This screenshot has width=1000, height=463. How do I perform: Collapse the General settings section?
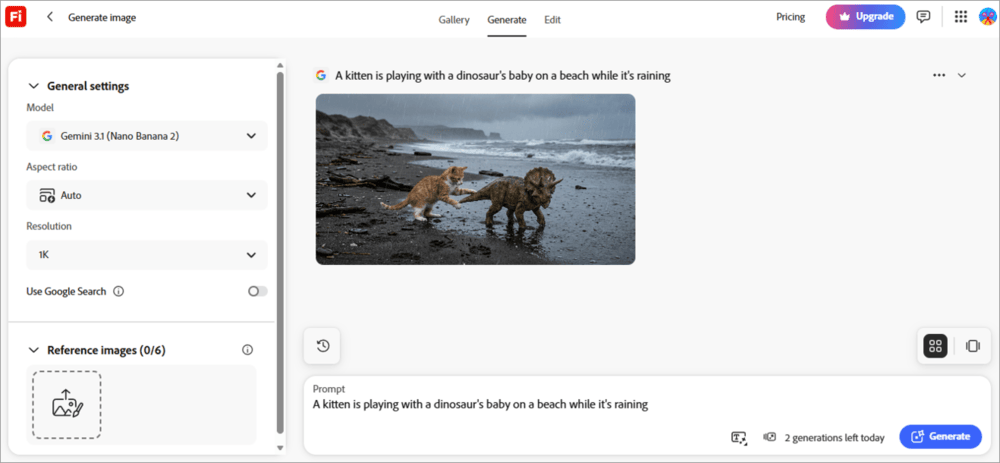(34, 86)
